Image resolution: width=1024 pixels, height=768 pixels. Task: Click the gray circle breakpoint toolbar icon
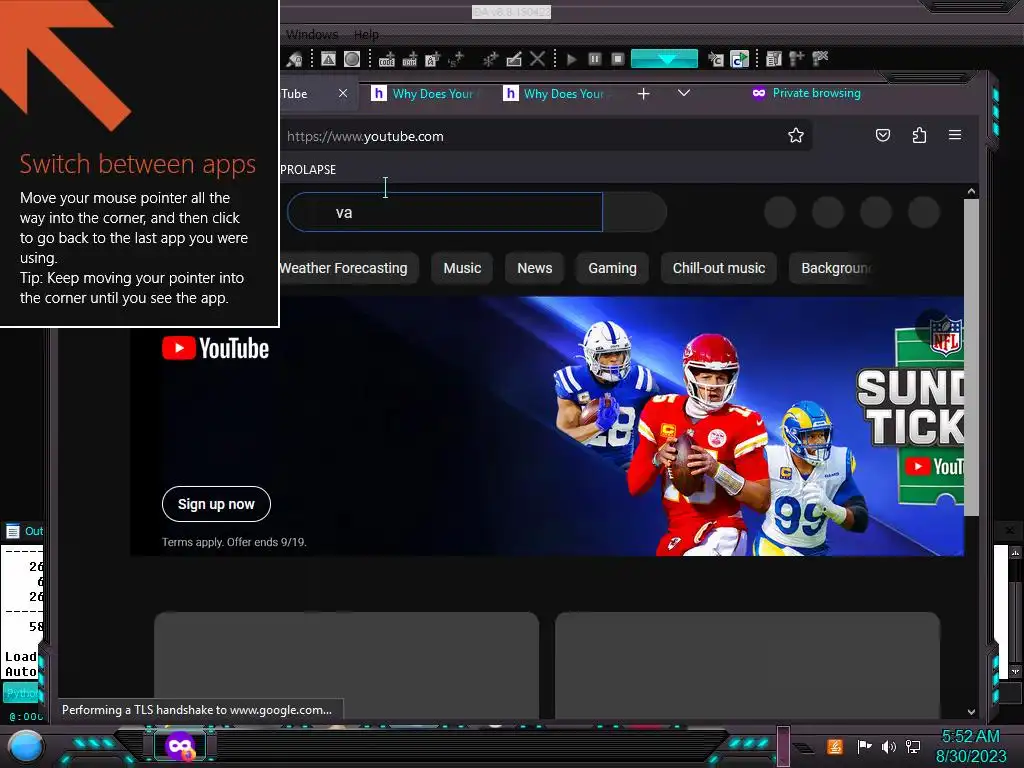pyautogui.click(x=352, y=59)
